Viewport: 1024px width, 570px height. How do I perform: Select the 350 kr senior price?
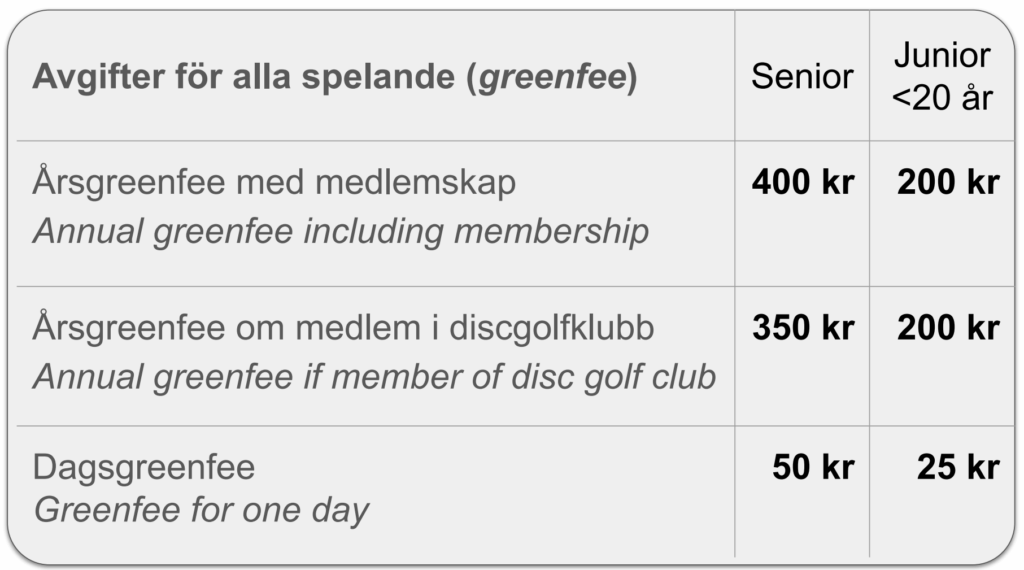click(802, 328)
